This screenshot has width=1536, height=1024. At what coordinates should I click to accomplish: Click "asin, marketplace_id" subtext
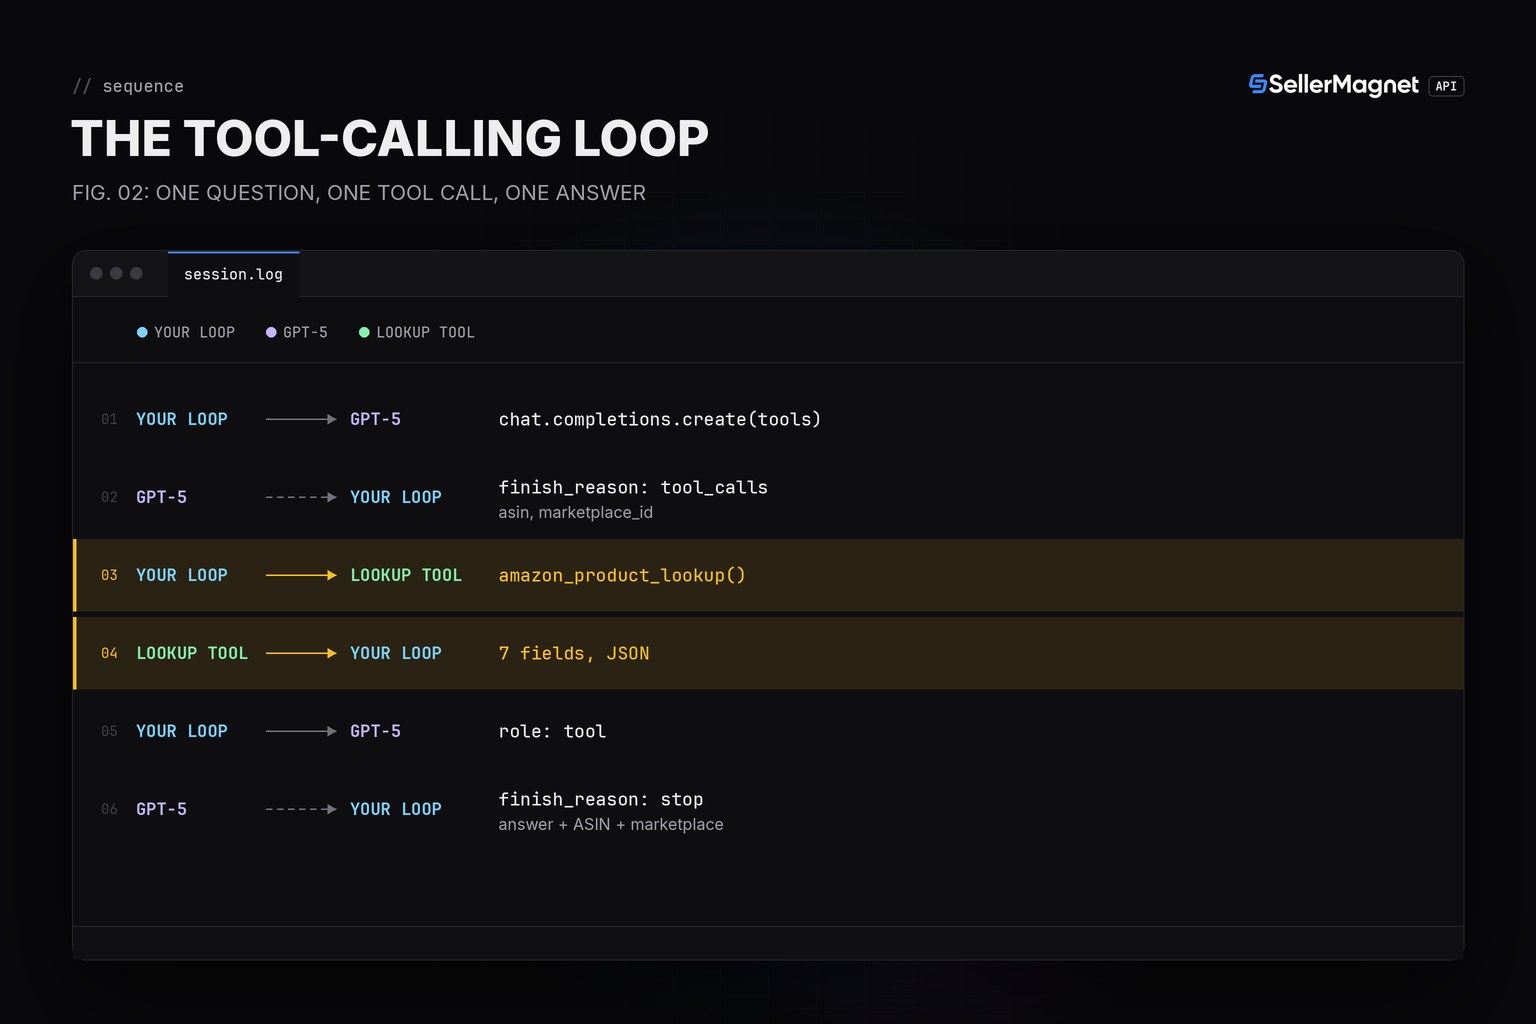(576, 512)
